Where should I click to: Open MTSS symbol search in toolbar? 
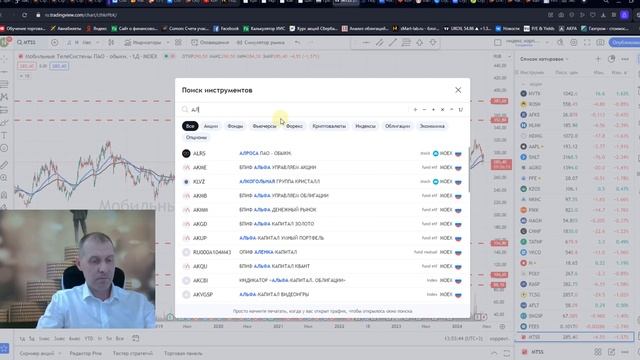coord(27,42)
